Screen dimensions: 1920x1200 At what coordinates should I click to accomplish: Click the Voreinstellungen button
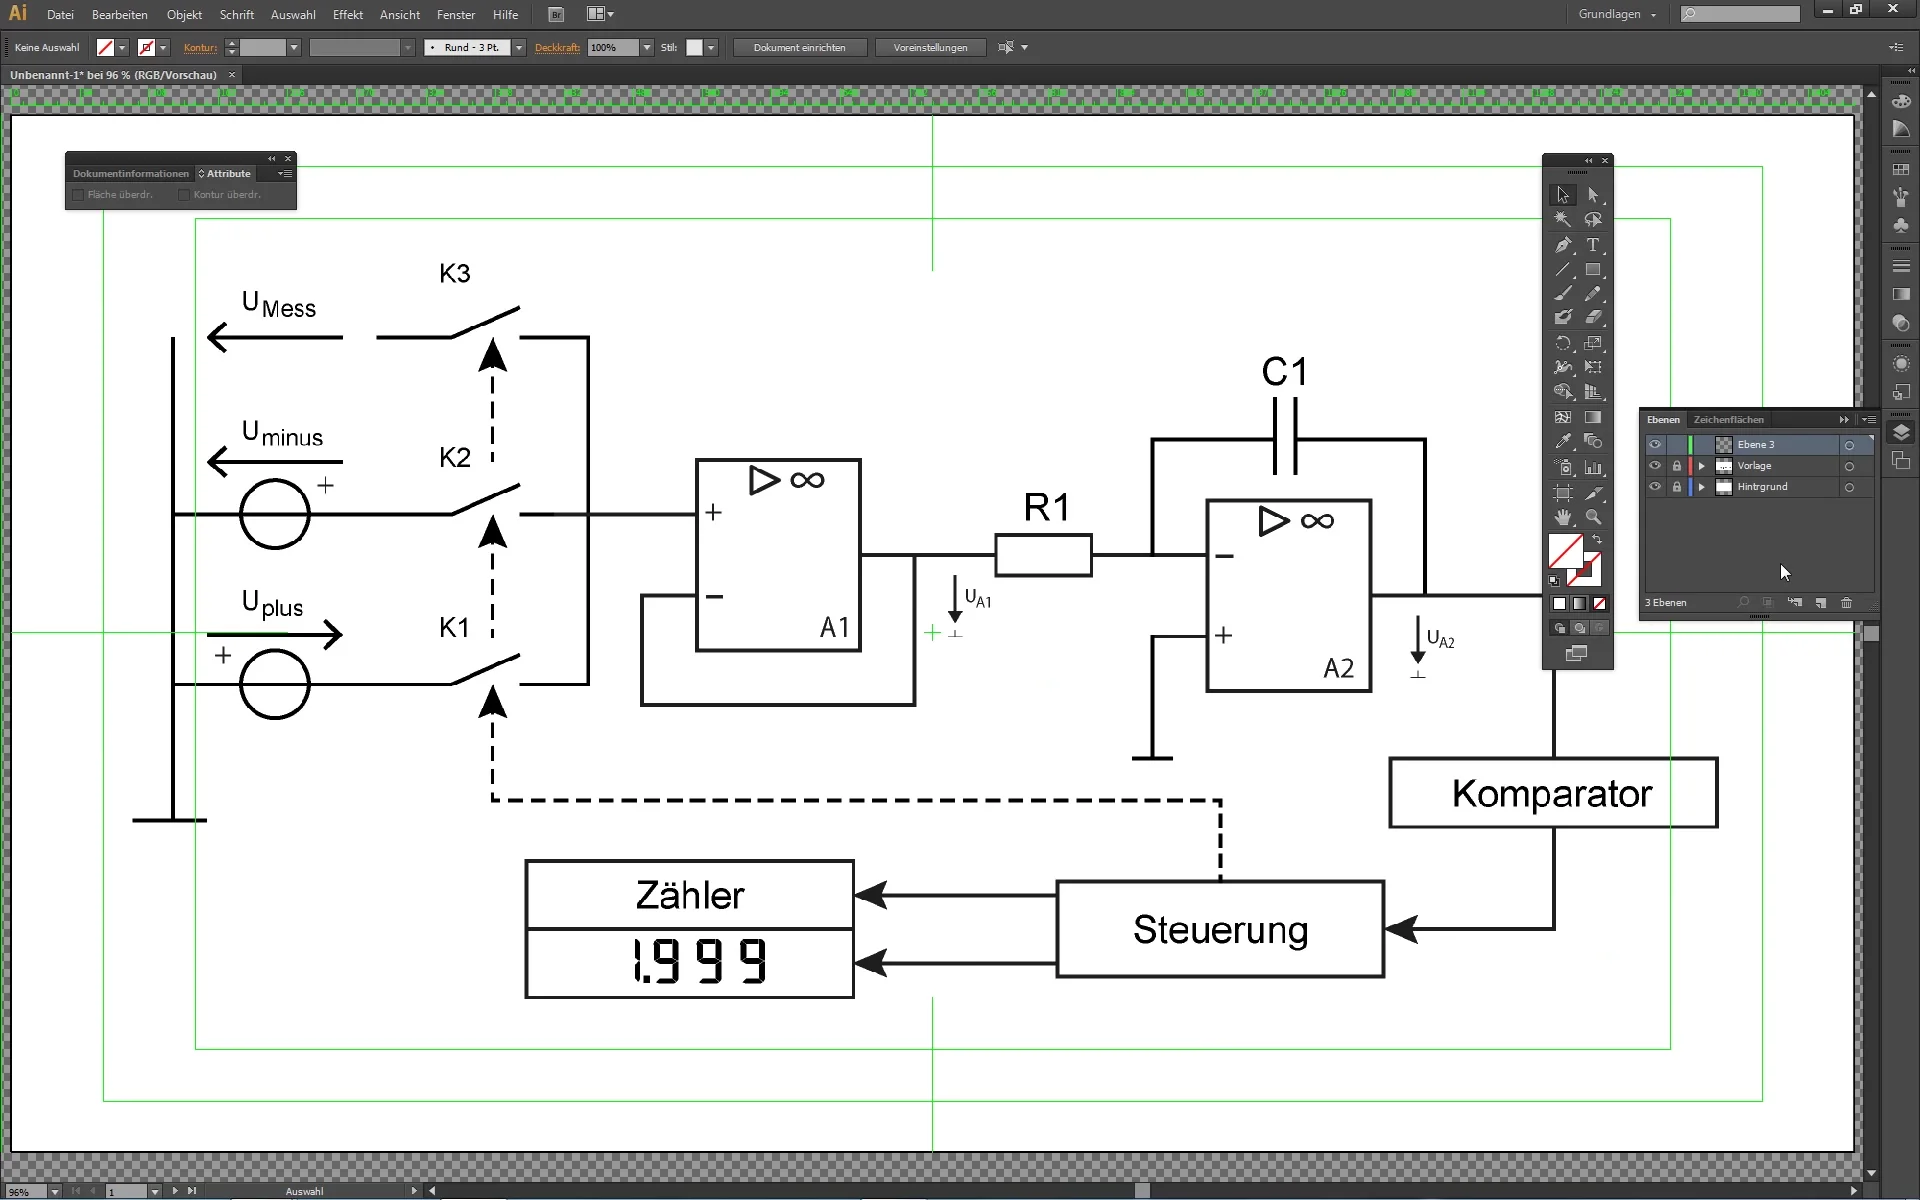[x=930, y=48]
